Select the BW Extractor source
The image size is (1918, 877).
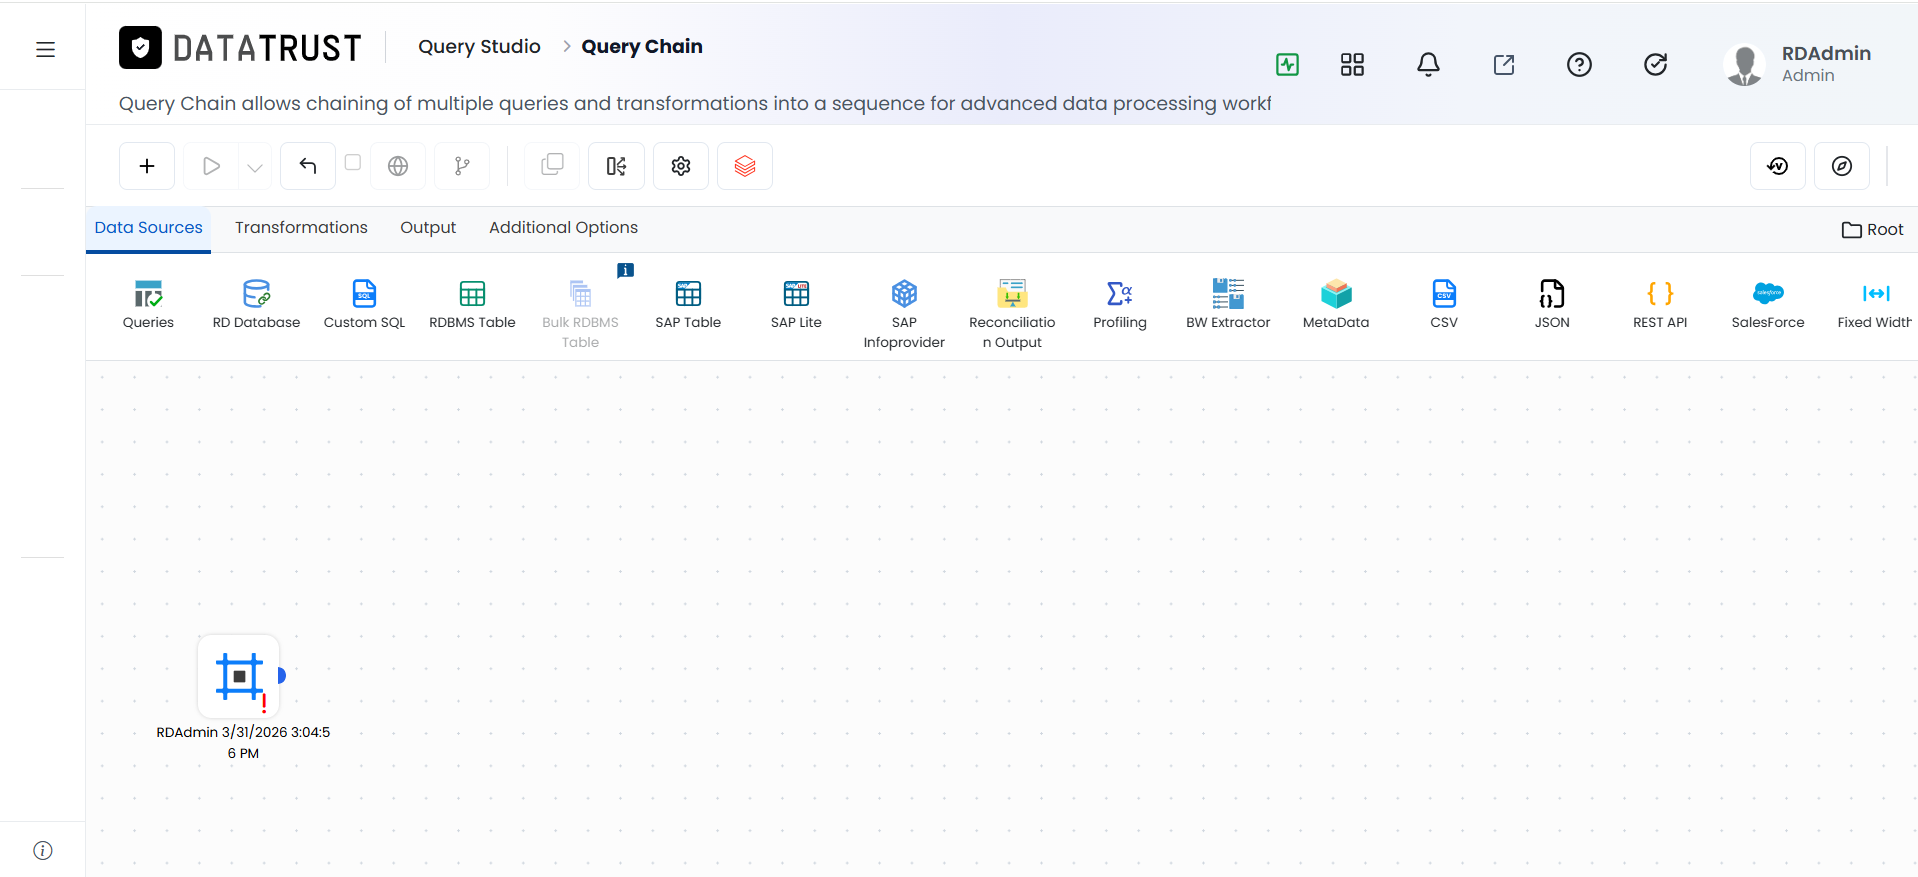[1228, 305]
